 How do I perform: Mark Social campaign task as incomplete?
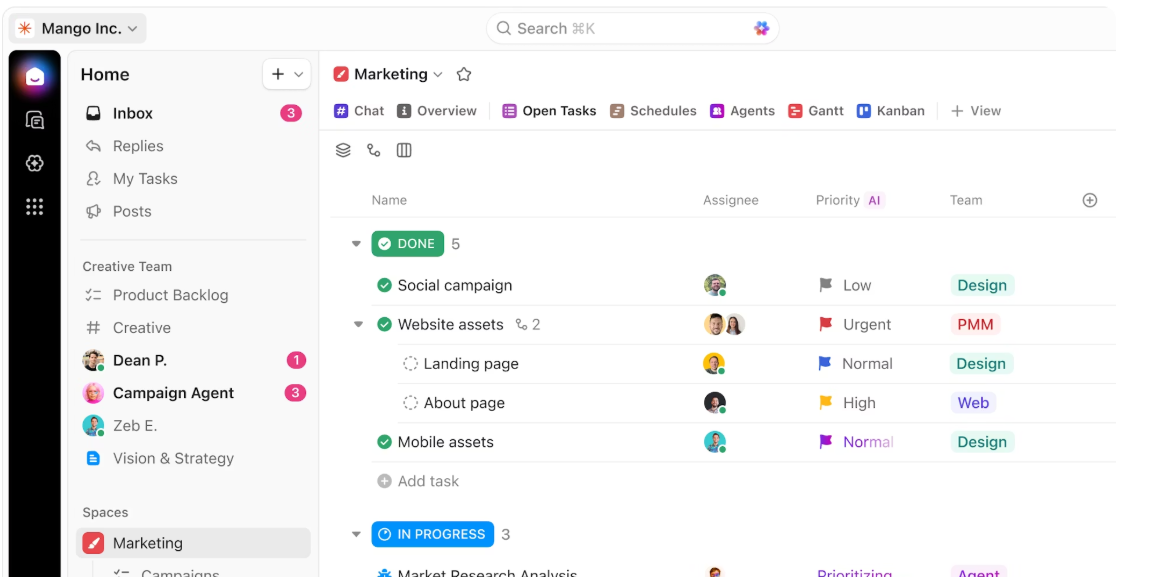[383, 285]
